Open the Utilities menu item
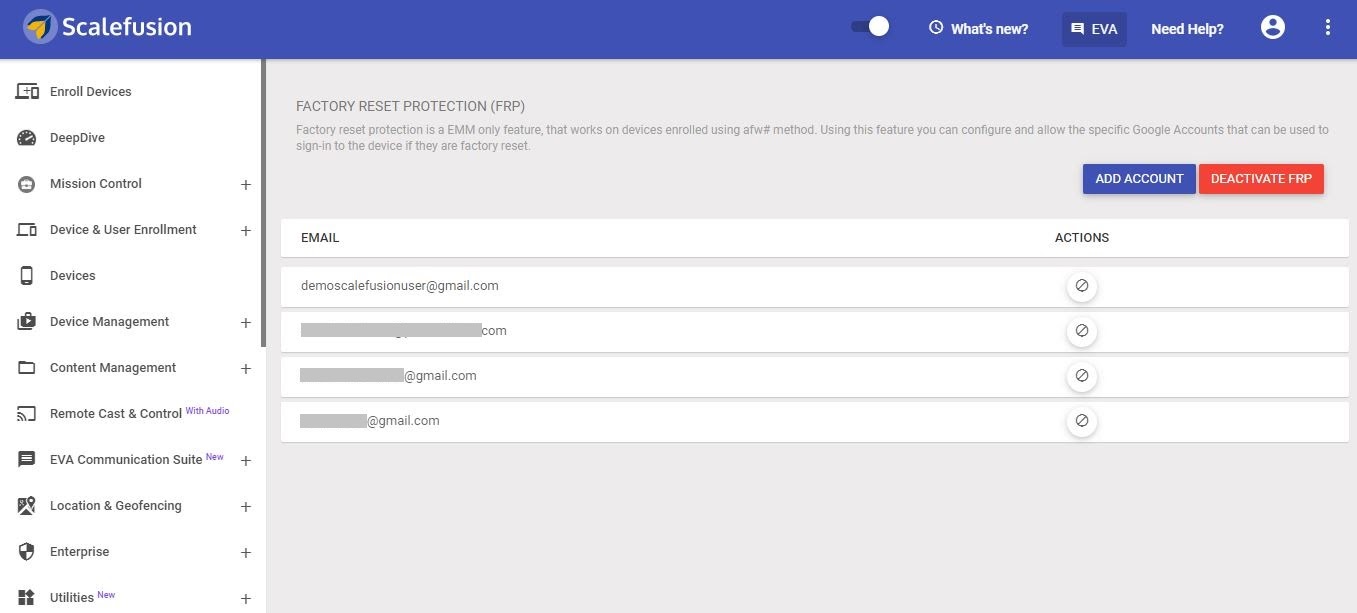The height and width of the screenshot is (613, 1357). pos(73,598)
